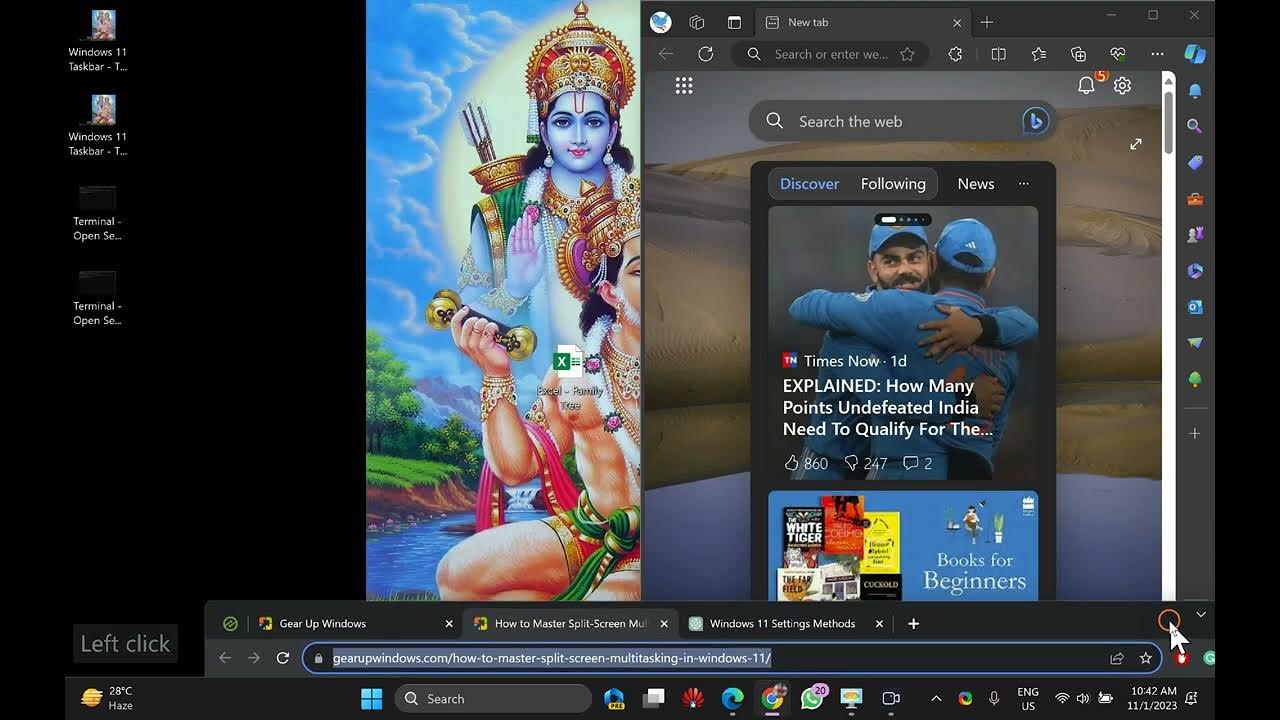Like the India story showing 860
Screen dimensions: 1280x720
click(806, 463)
